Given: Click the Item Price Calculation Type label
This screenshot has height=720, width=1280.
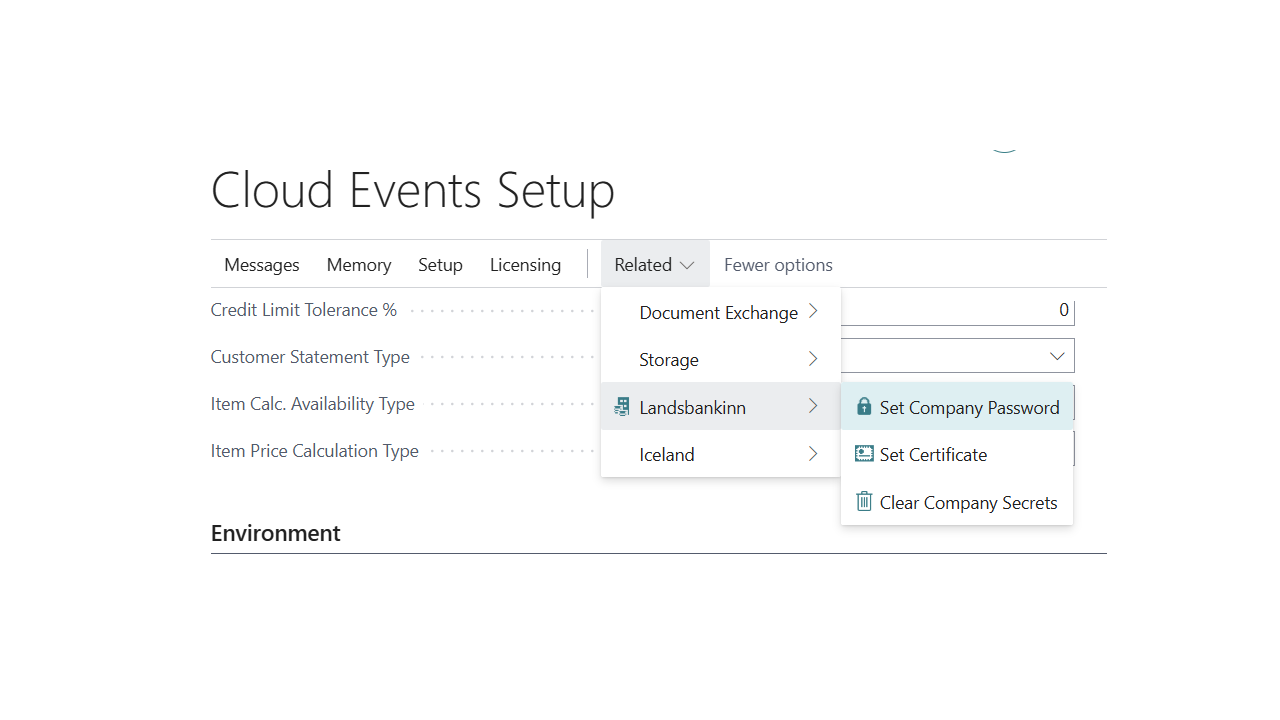Looking at the screenshot, I should click(x=314, y=451).
